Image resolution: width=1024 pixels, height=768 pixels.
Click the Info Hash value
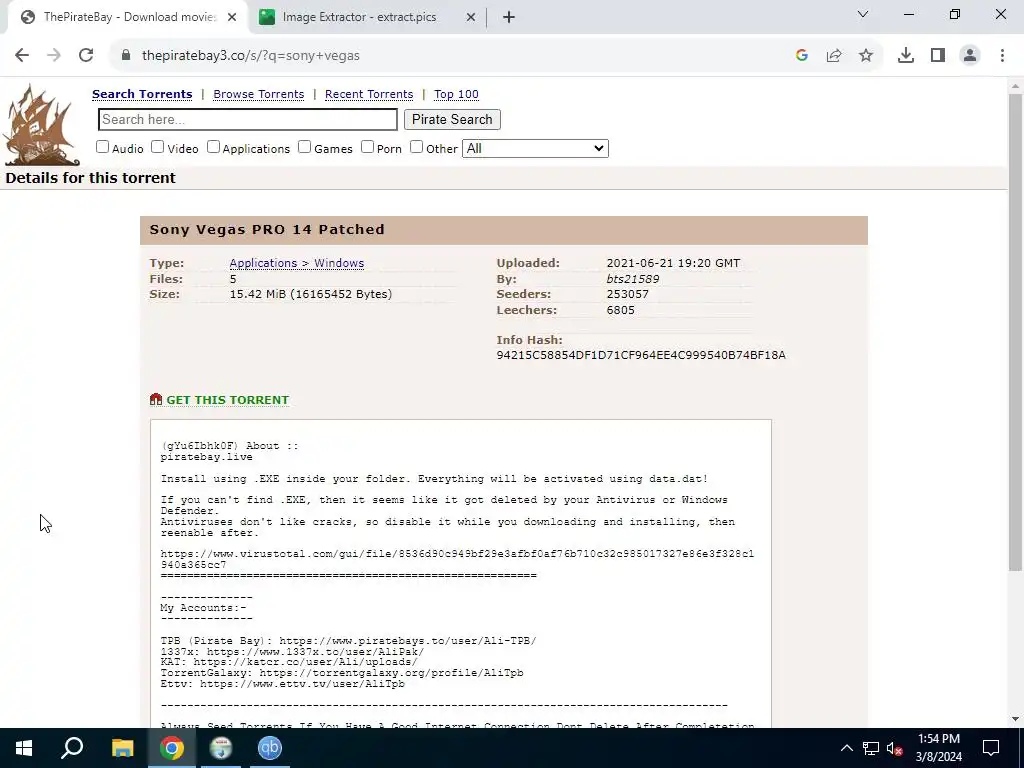tap(641, 355)
